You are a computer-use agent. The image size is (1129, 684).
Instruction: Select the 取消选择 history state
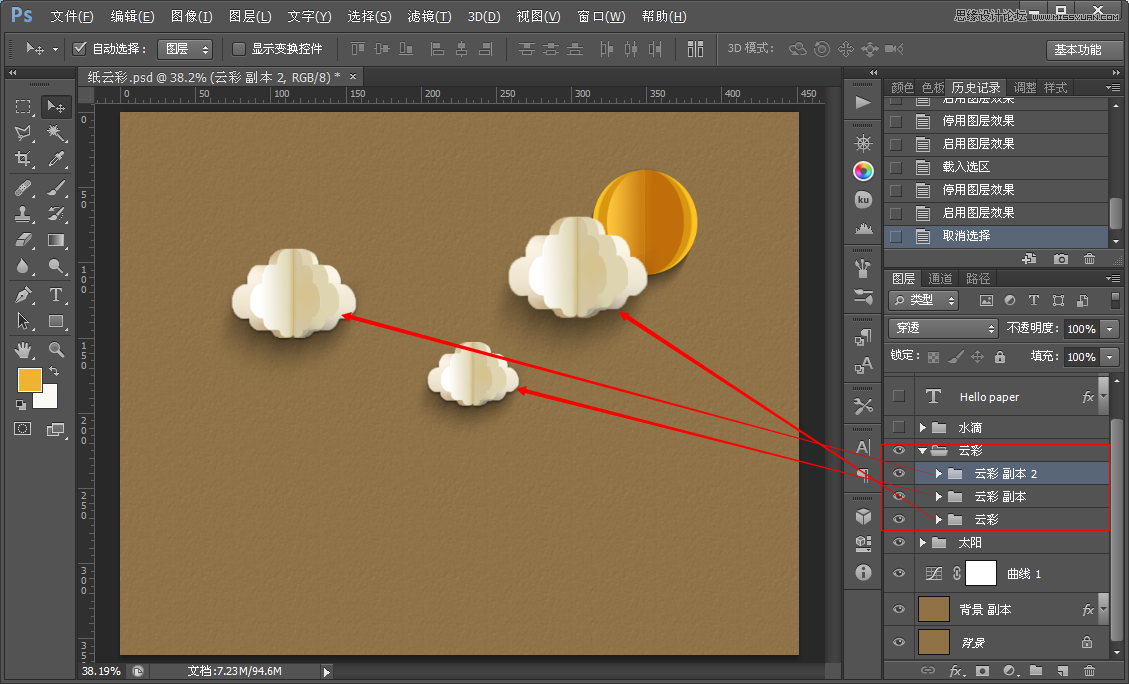pyautogui.click(x=997, y=236)
